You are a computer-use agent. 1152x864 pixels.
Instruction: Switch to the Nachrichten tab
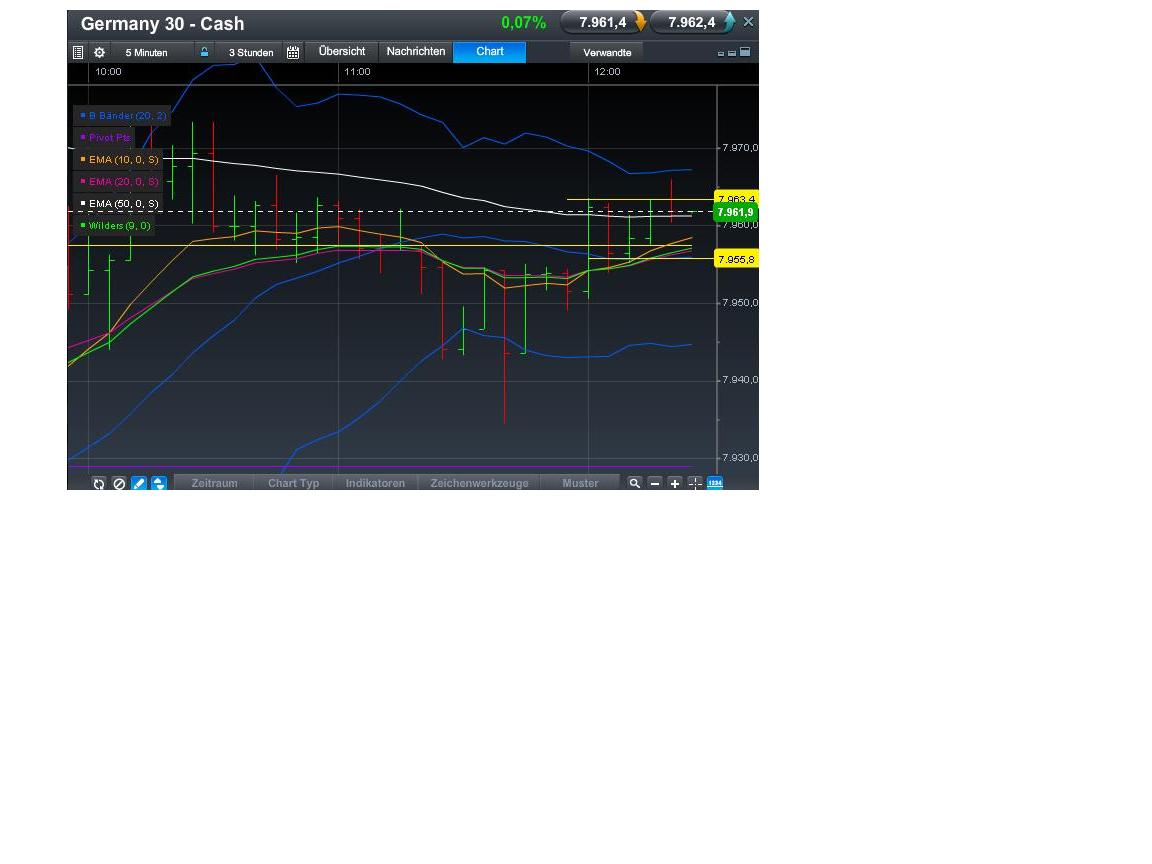point(415,51)
